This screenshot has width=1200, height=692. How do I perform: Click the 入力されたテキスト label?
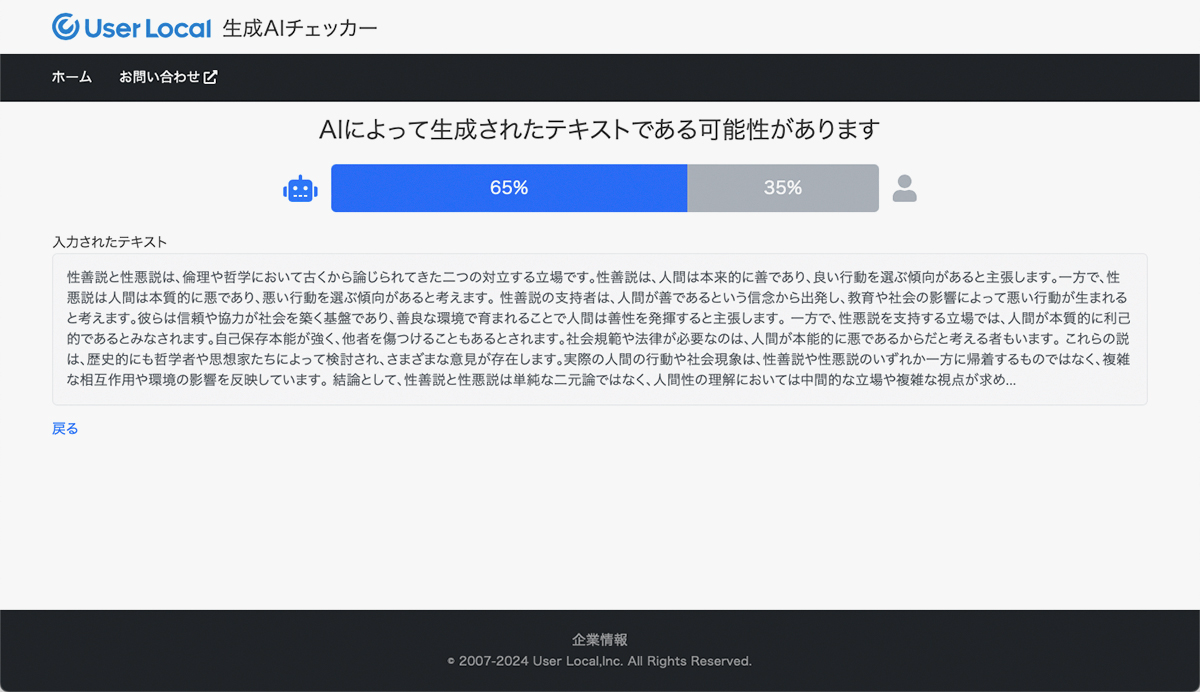110,242
